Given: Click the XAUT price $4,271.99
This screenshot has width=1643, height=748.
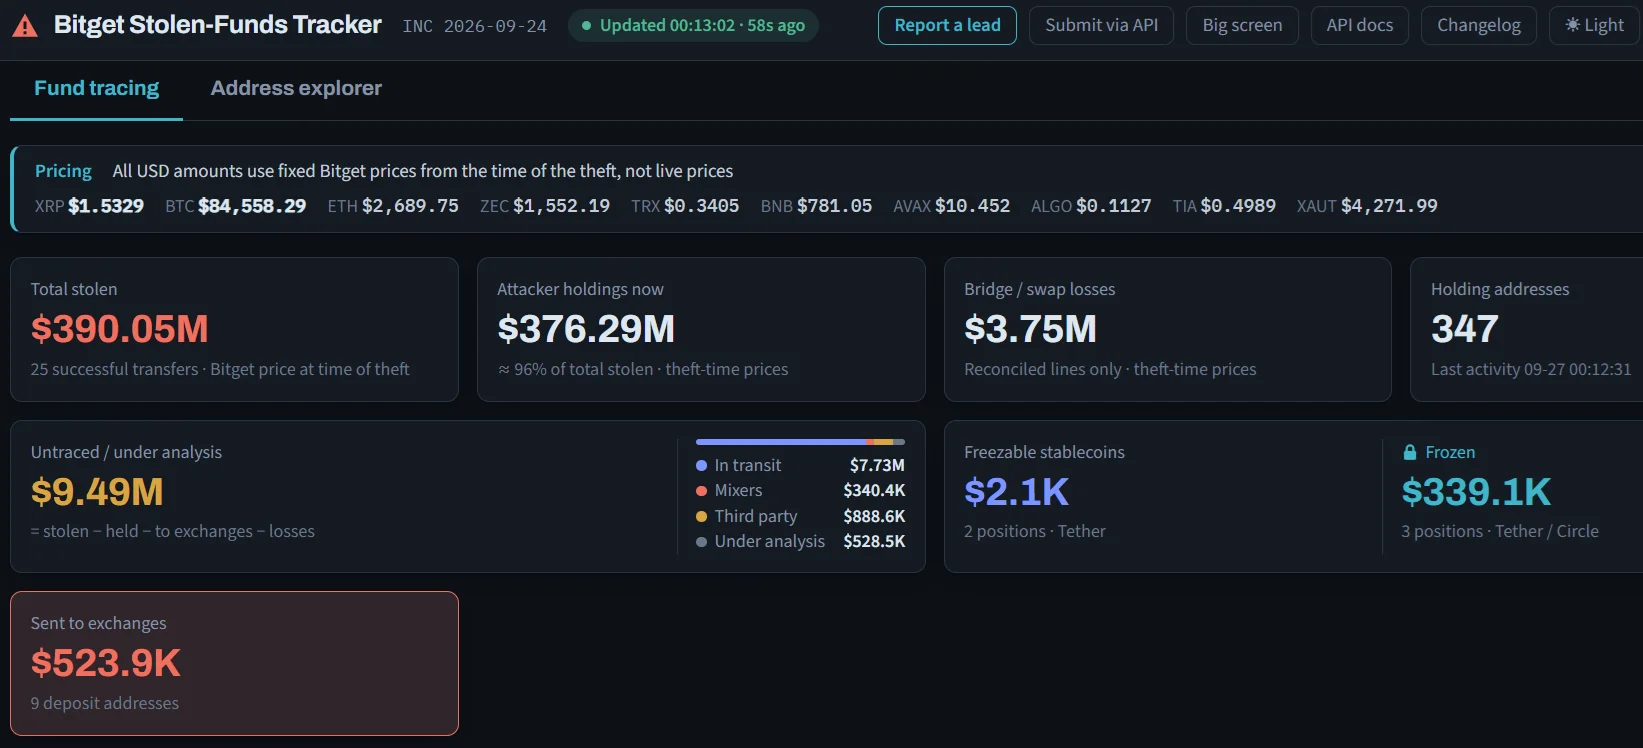Looking at the screenshot, I should pyautogui.click(x=1389, y=206).
